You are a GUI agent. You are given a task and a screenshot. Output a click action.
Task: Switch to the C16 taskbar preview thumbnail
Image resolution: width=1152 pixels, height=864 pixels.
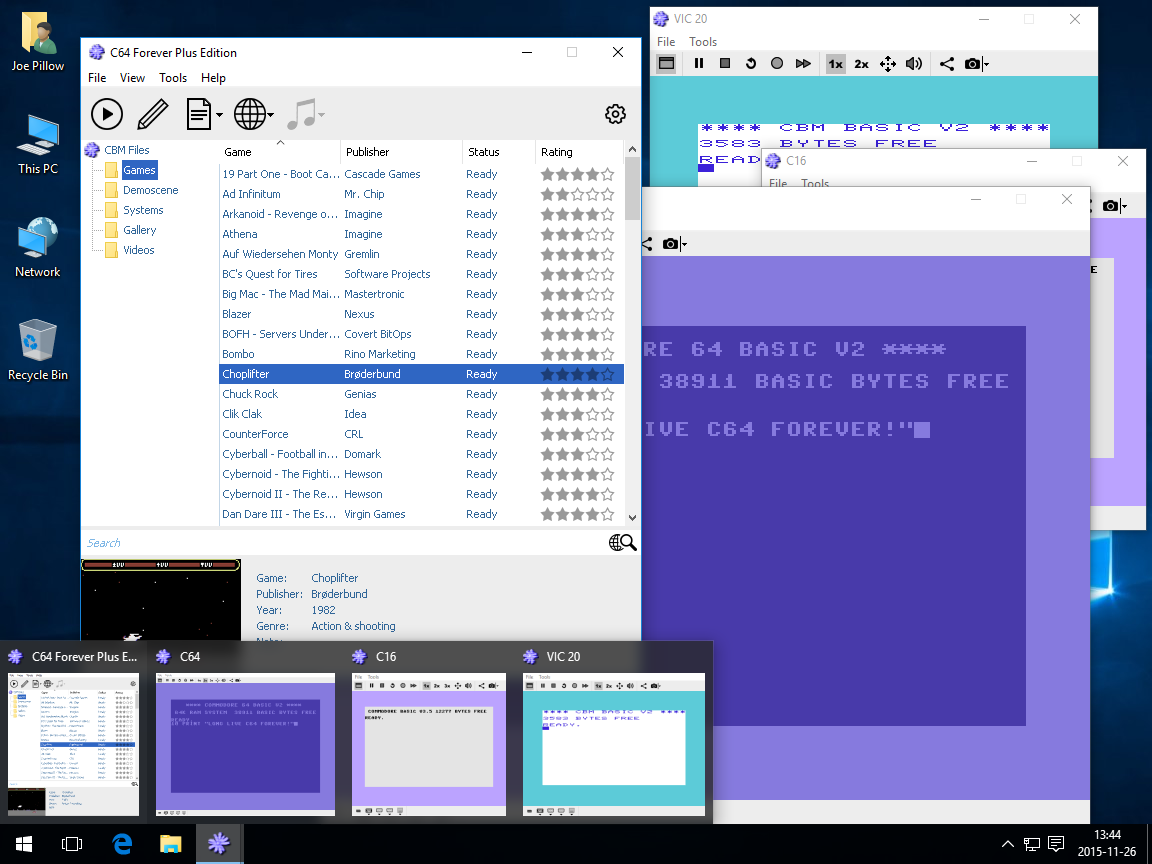[x=429, y=744]
